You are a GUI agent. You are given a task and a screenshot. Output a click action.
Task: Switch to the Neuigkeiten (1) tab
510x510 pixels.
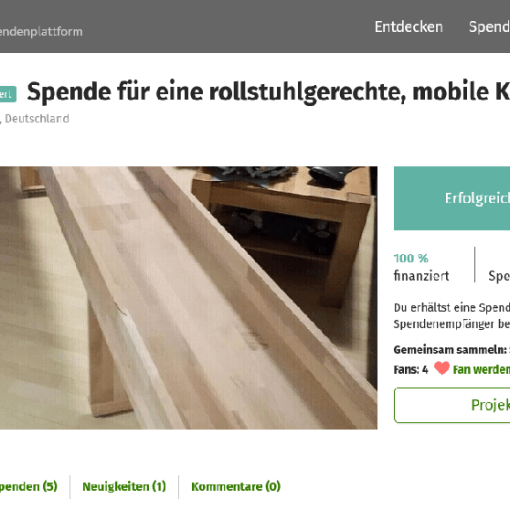point(124,486)
